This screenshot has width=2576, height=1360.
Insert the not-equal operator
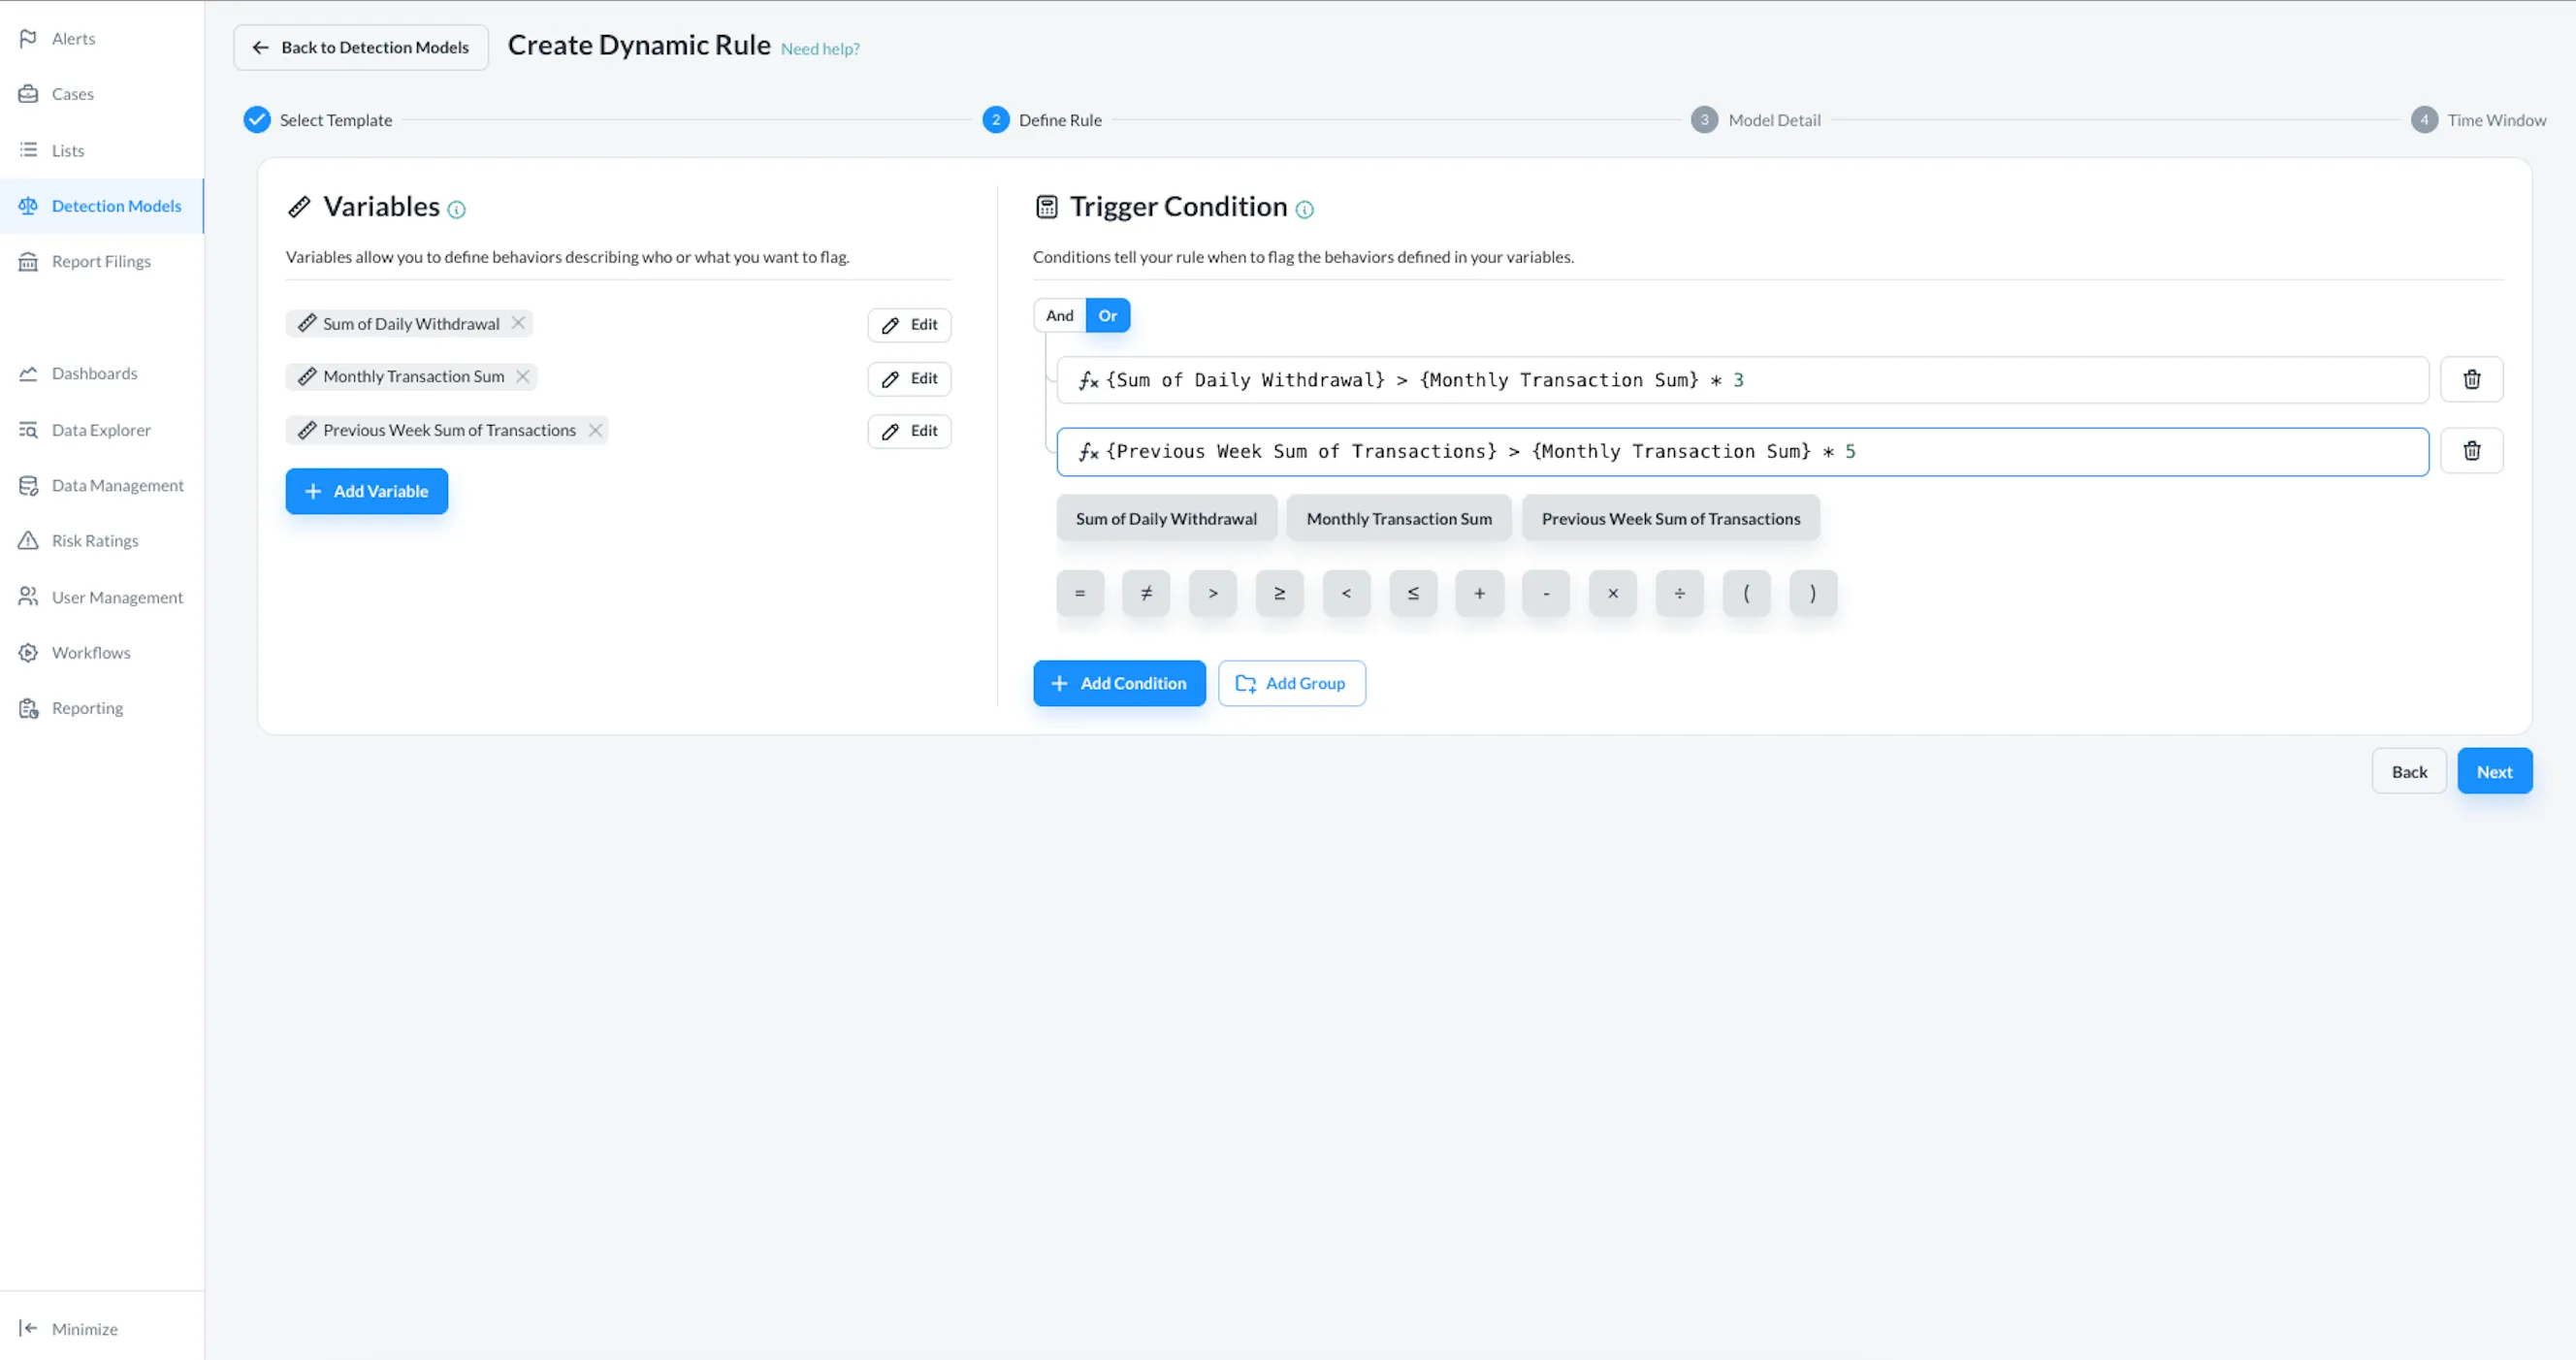(x=1146, y=593)
